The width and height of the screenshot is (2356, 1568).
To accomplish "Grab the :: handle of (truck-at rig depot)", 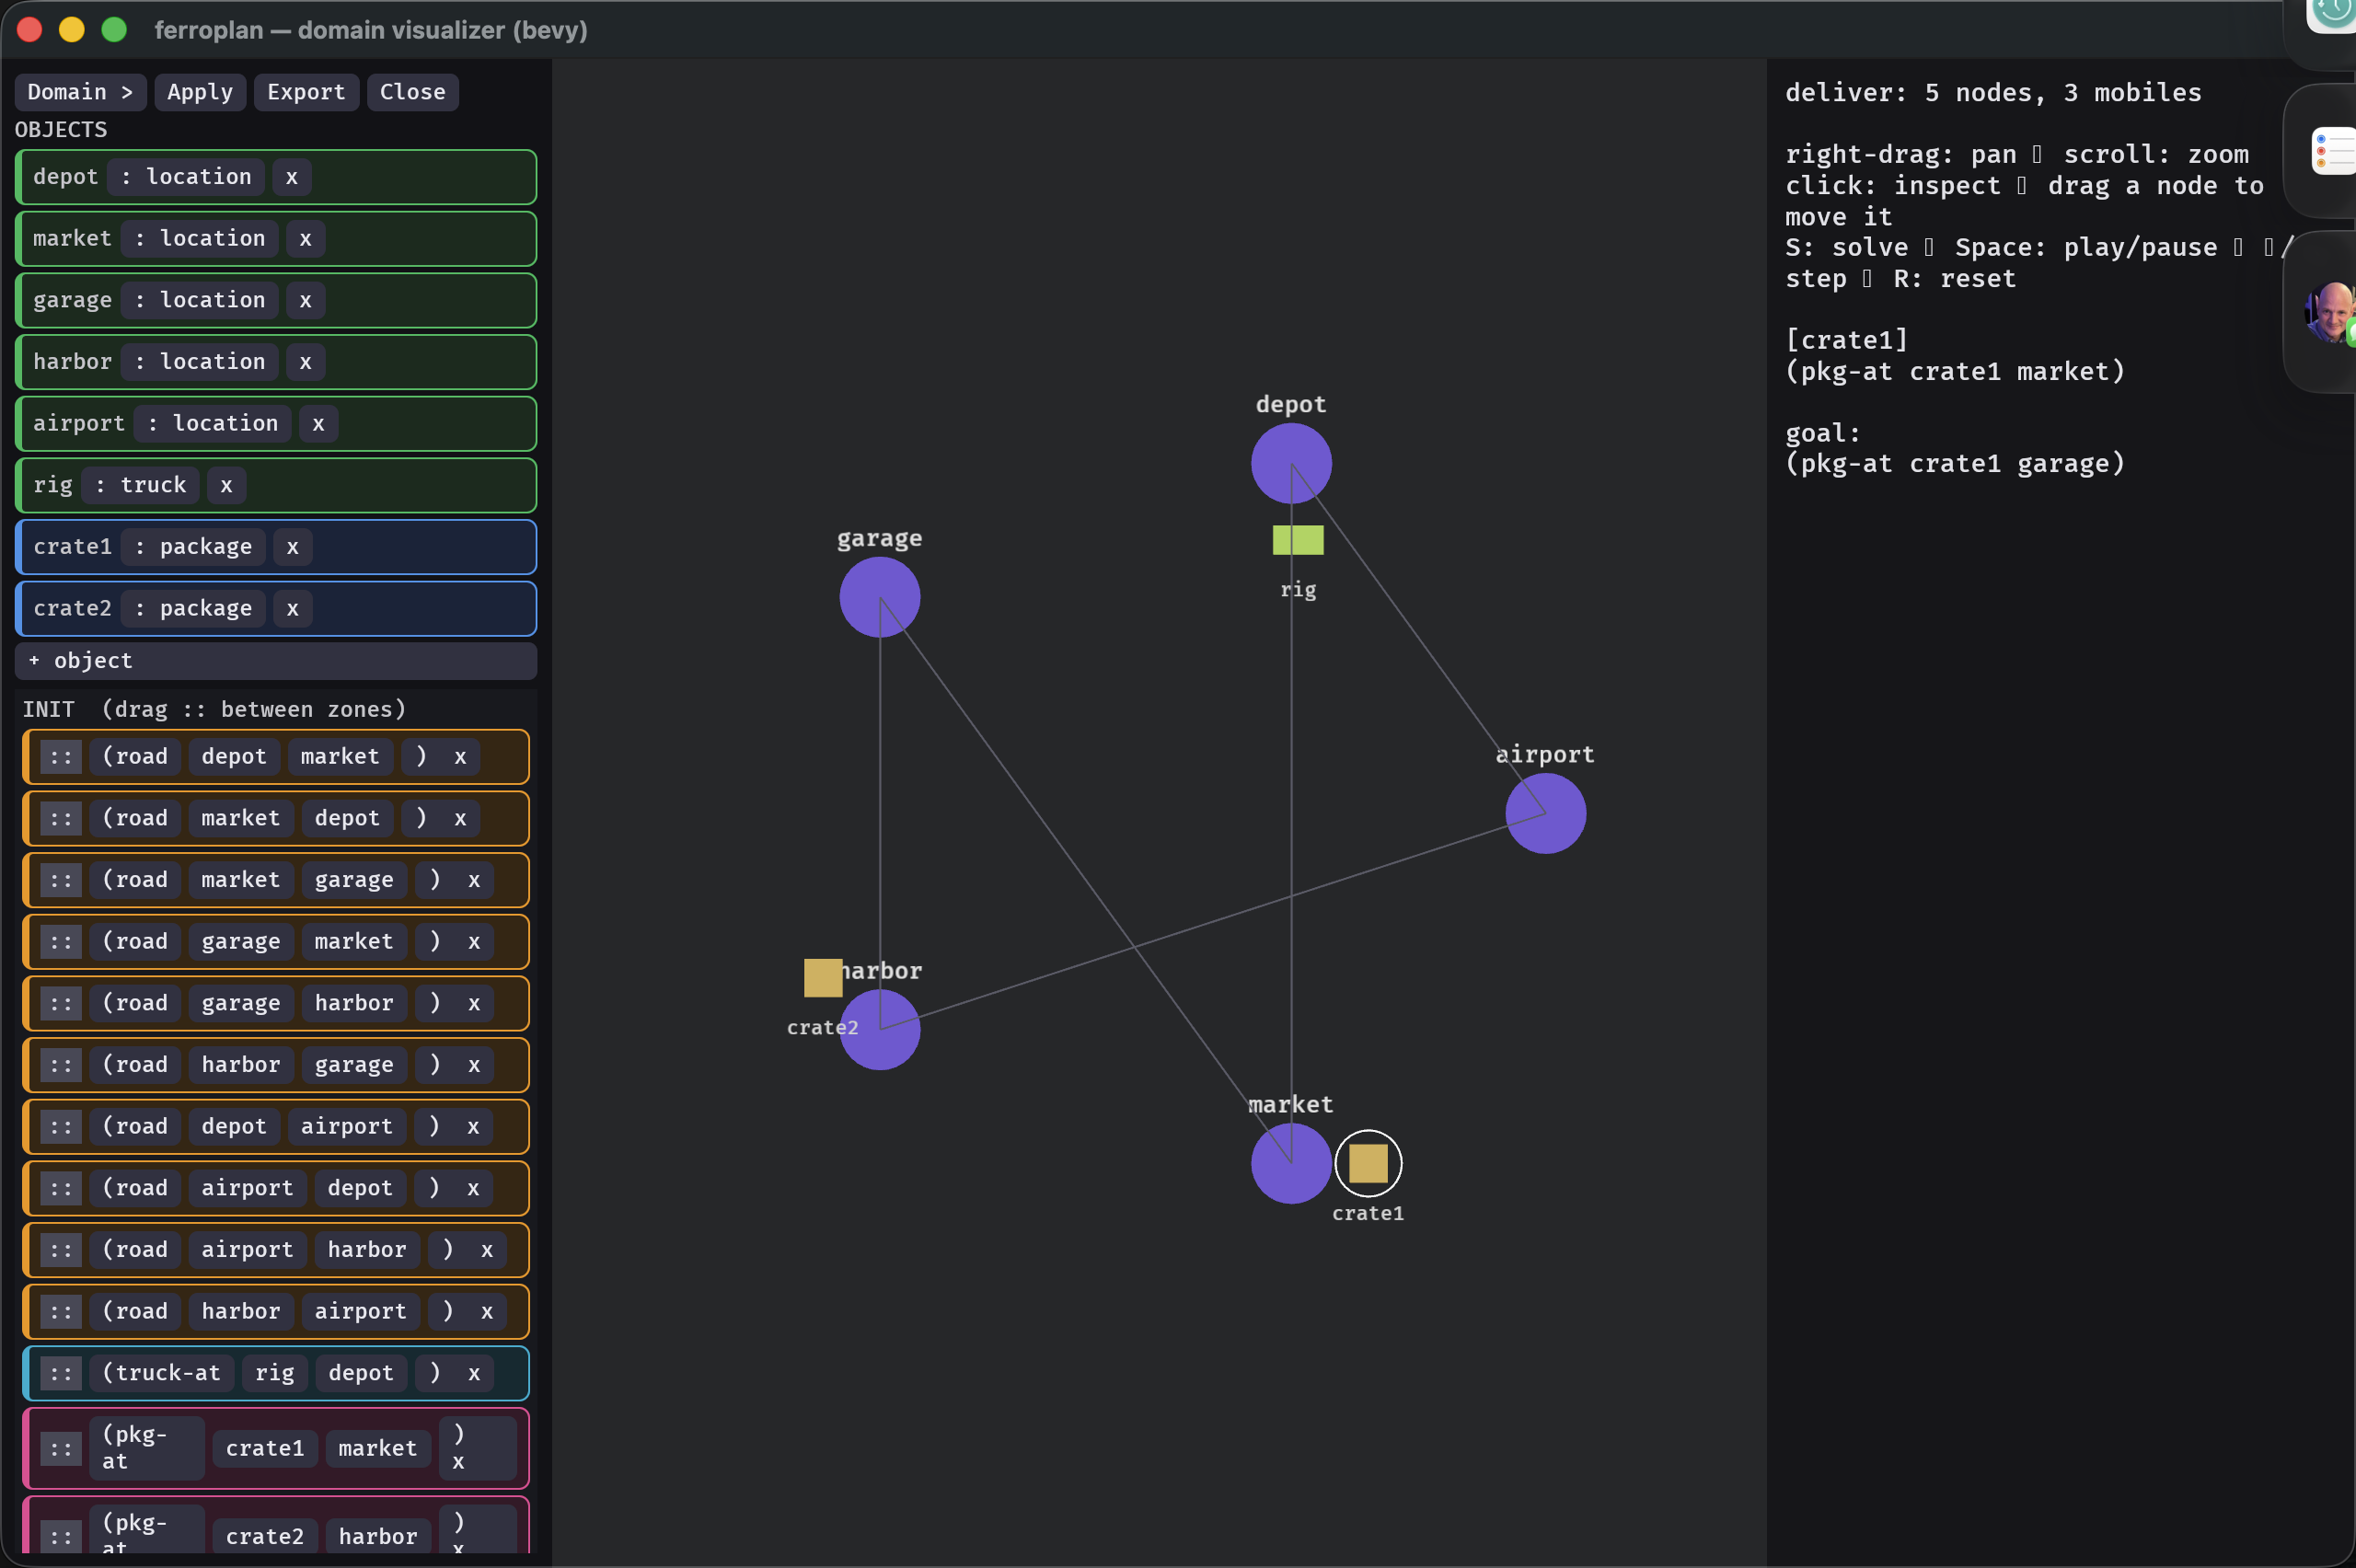I will (61, 1374).
